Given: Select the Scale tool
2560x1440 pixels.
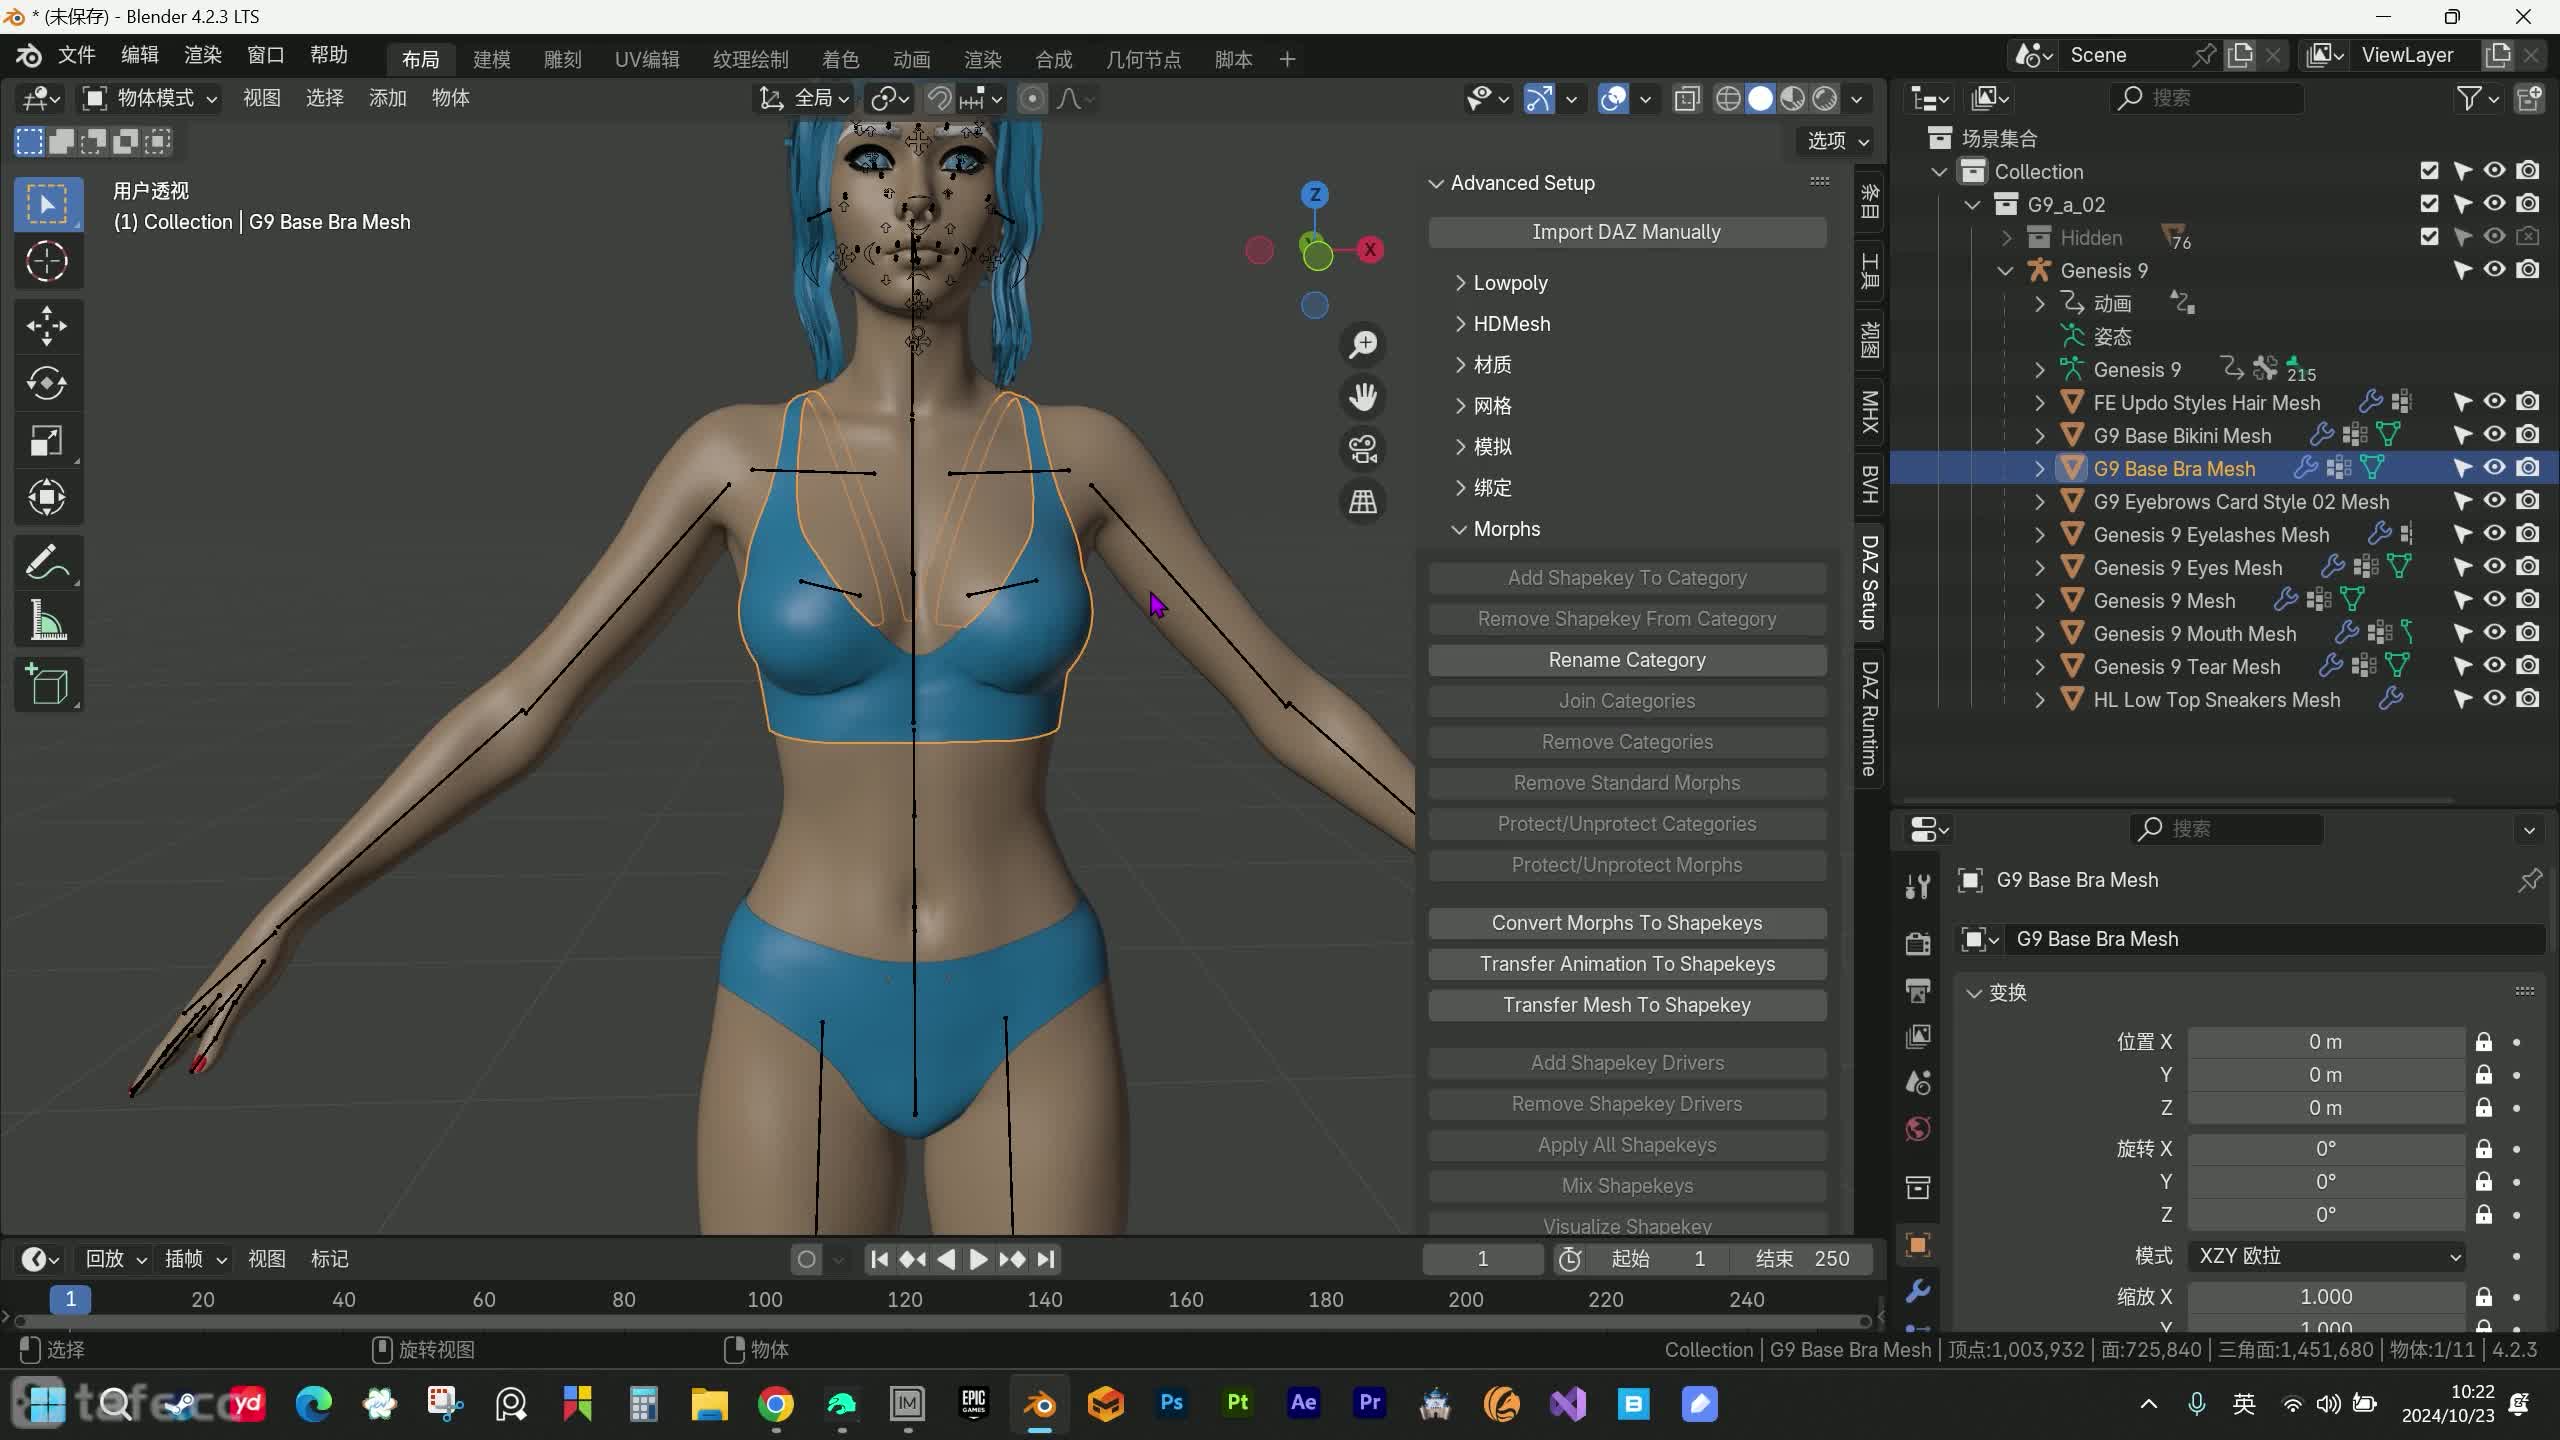Looking at the screenshot, I should point(47,440).
